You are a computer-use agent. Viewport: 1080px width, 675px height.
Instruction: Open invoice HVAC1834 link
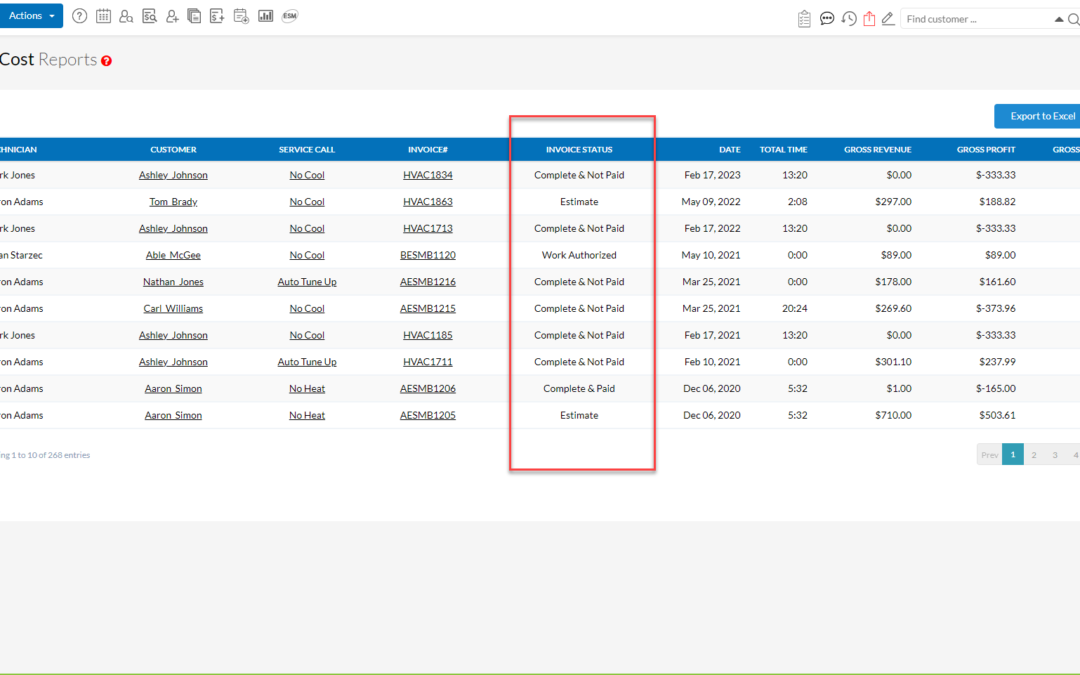point(428,174)
